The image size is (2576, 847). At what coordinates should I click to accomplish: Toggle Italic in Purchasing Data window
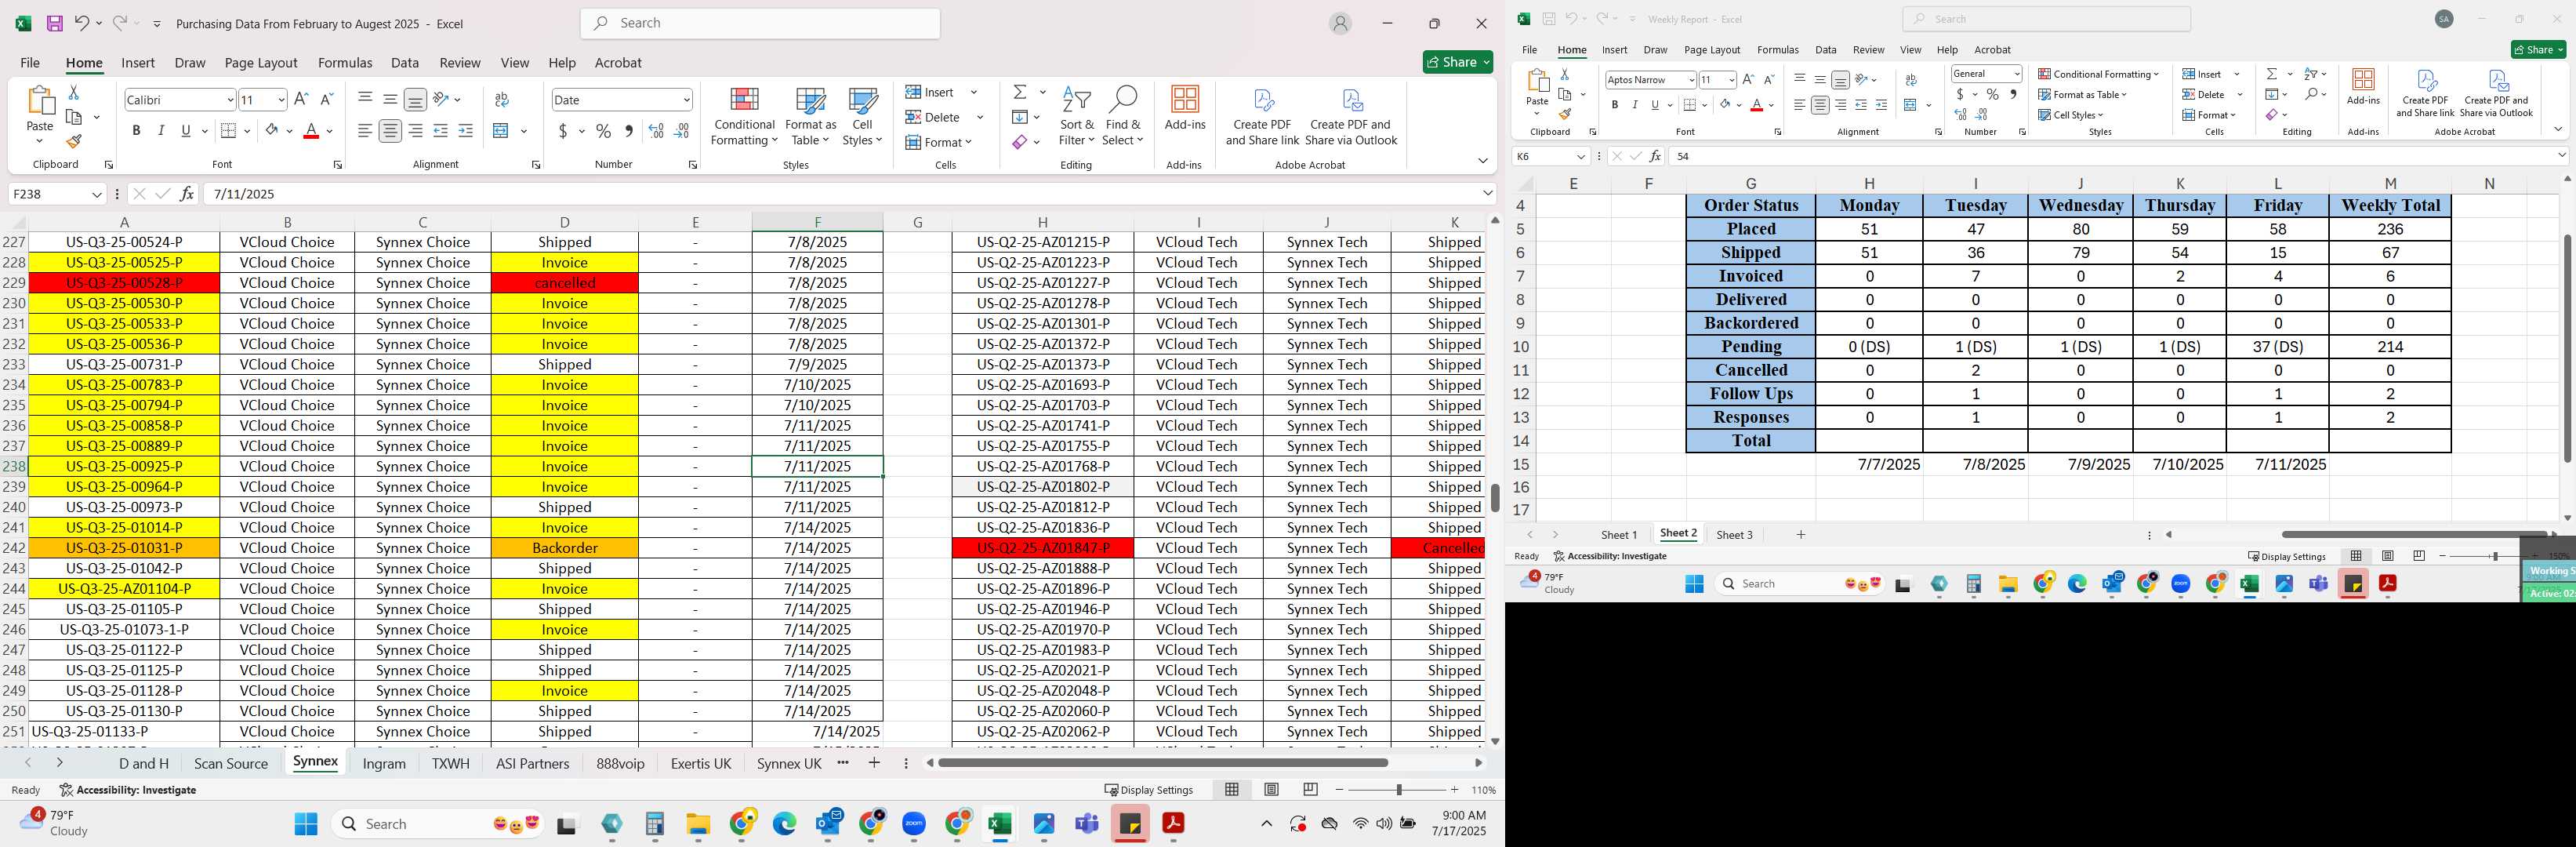[161, 131]
